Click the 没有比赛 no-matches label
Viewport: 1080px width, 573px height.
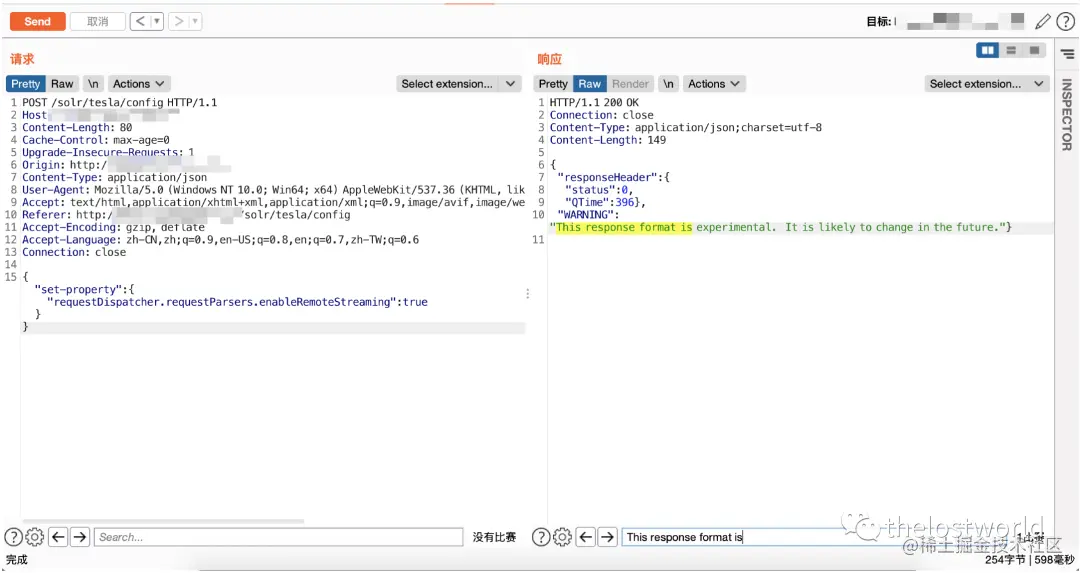(495, 537)
